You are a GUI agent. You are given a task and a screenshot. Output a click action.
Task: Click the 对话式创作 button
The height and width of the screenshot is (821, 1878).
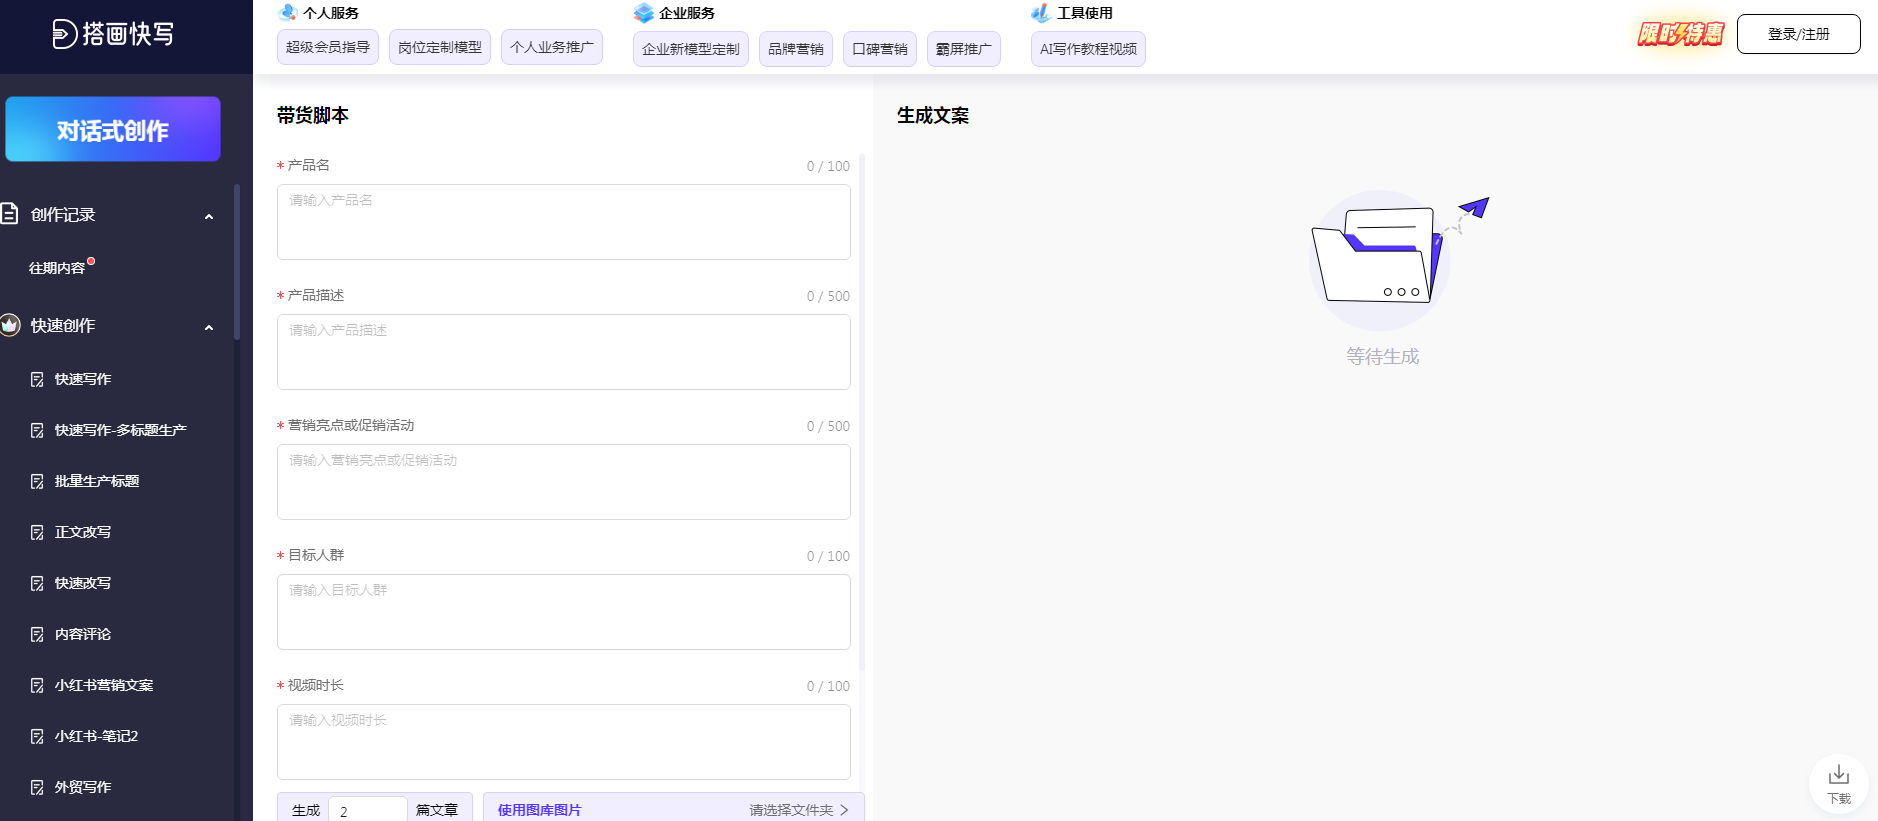[x=113, y=129]
